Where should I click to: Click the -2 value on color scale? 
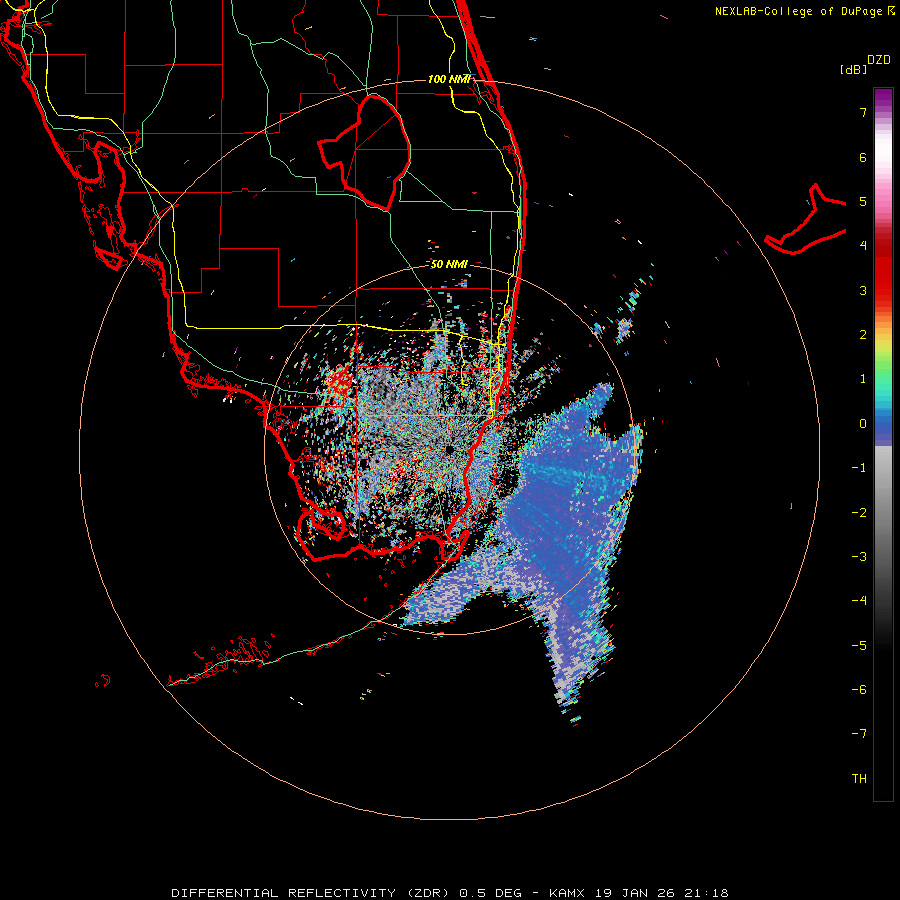859,513
